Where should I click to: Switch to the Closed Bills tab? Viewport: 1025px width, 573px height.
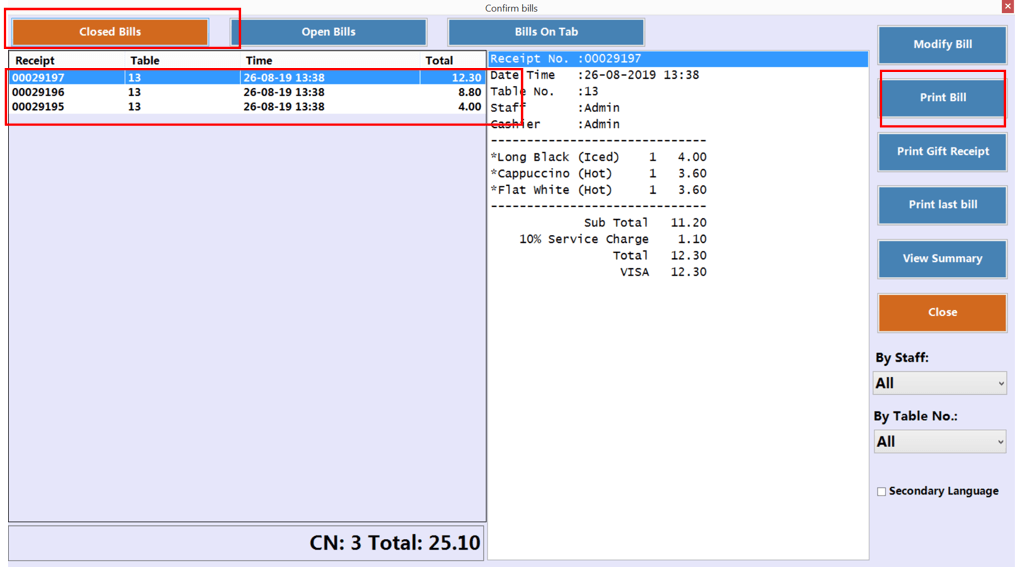point(110,32)
